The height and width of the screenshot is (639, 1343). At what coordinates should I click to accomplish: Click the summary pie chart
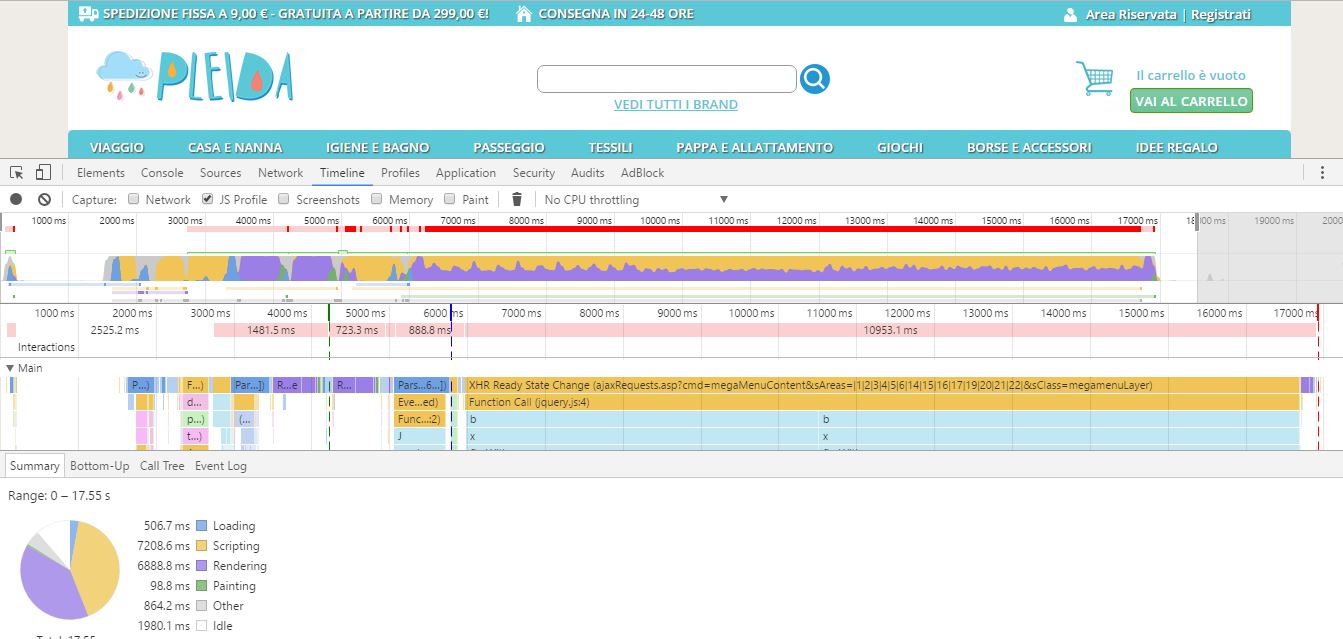(70, 570)
